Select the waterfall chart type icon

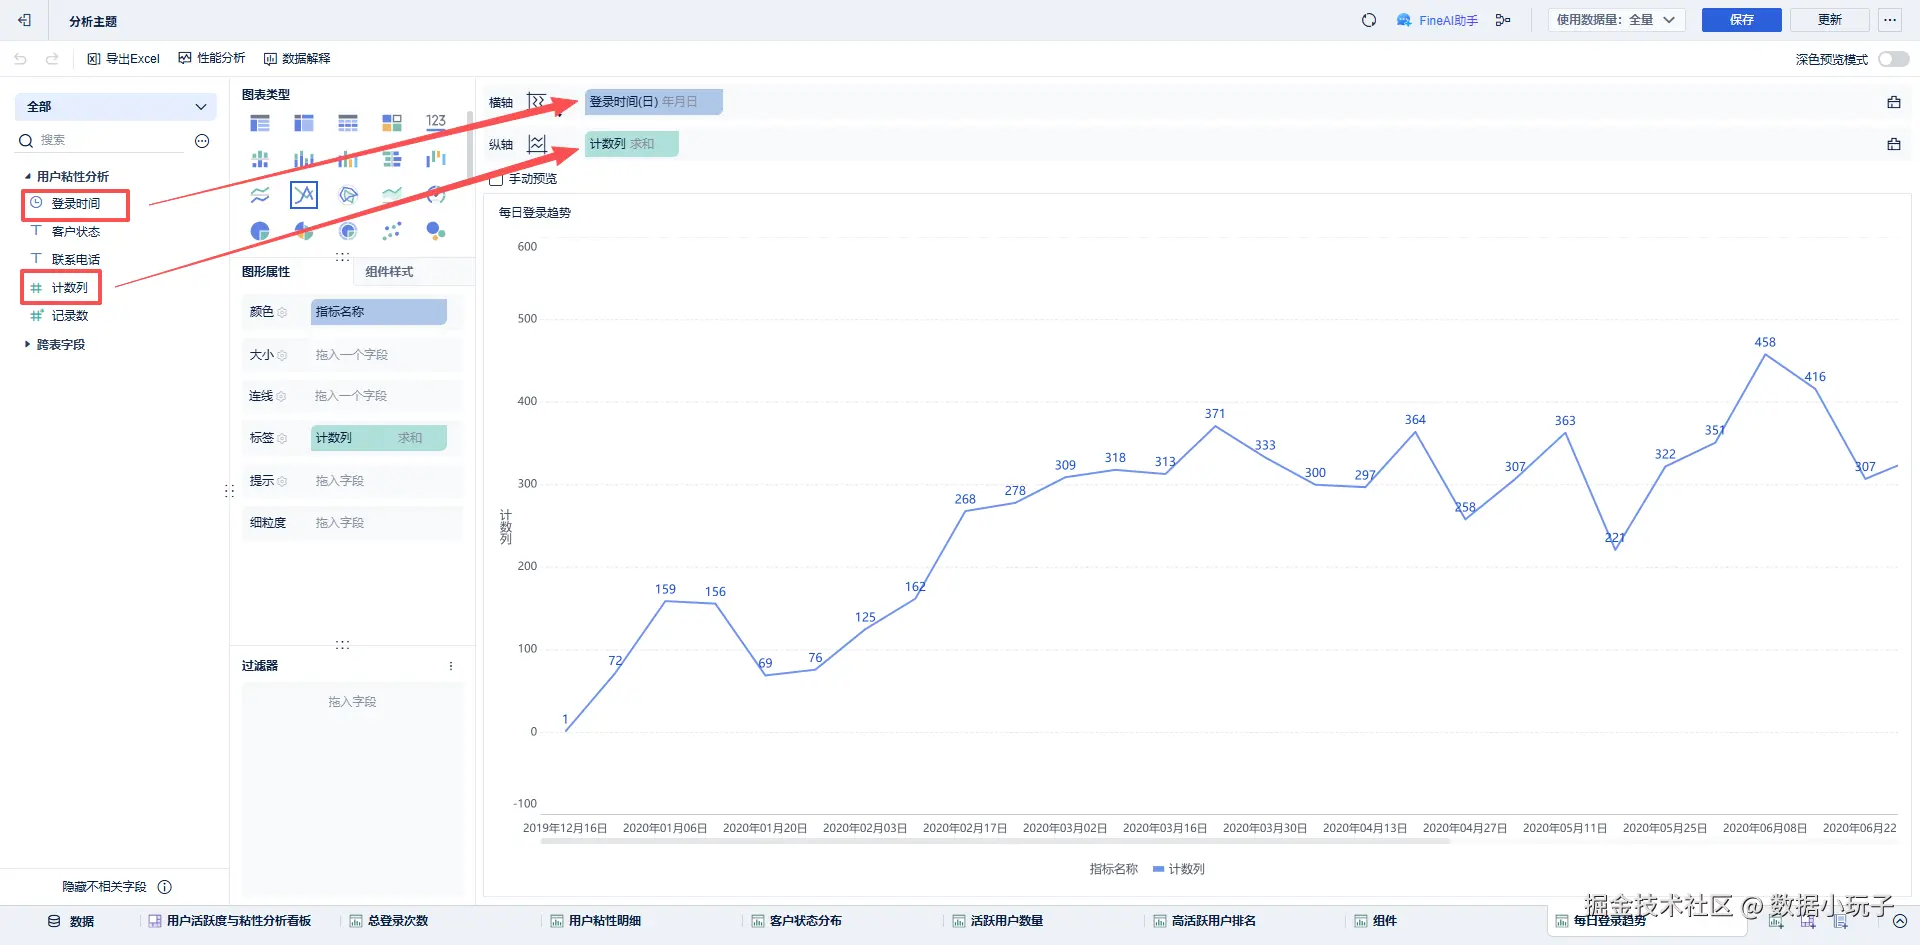point(436,160)
